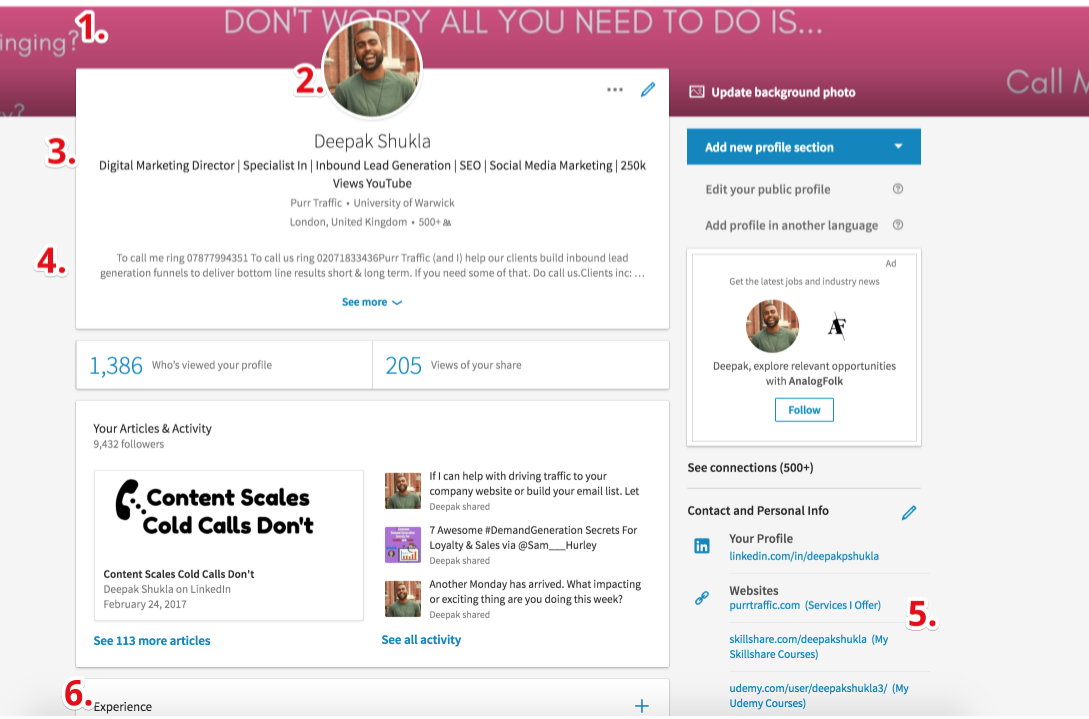1089x719 pixels.
Task: Click the photo icon beside Update background photo
Action: [695, 91]
